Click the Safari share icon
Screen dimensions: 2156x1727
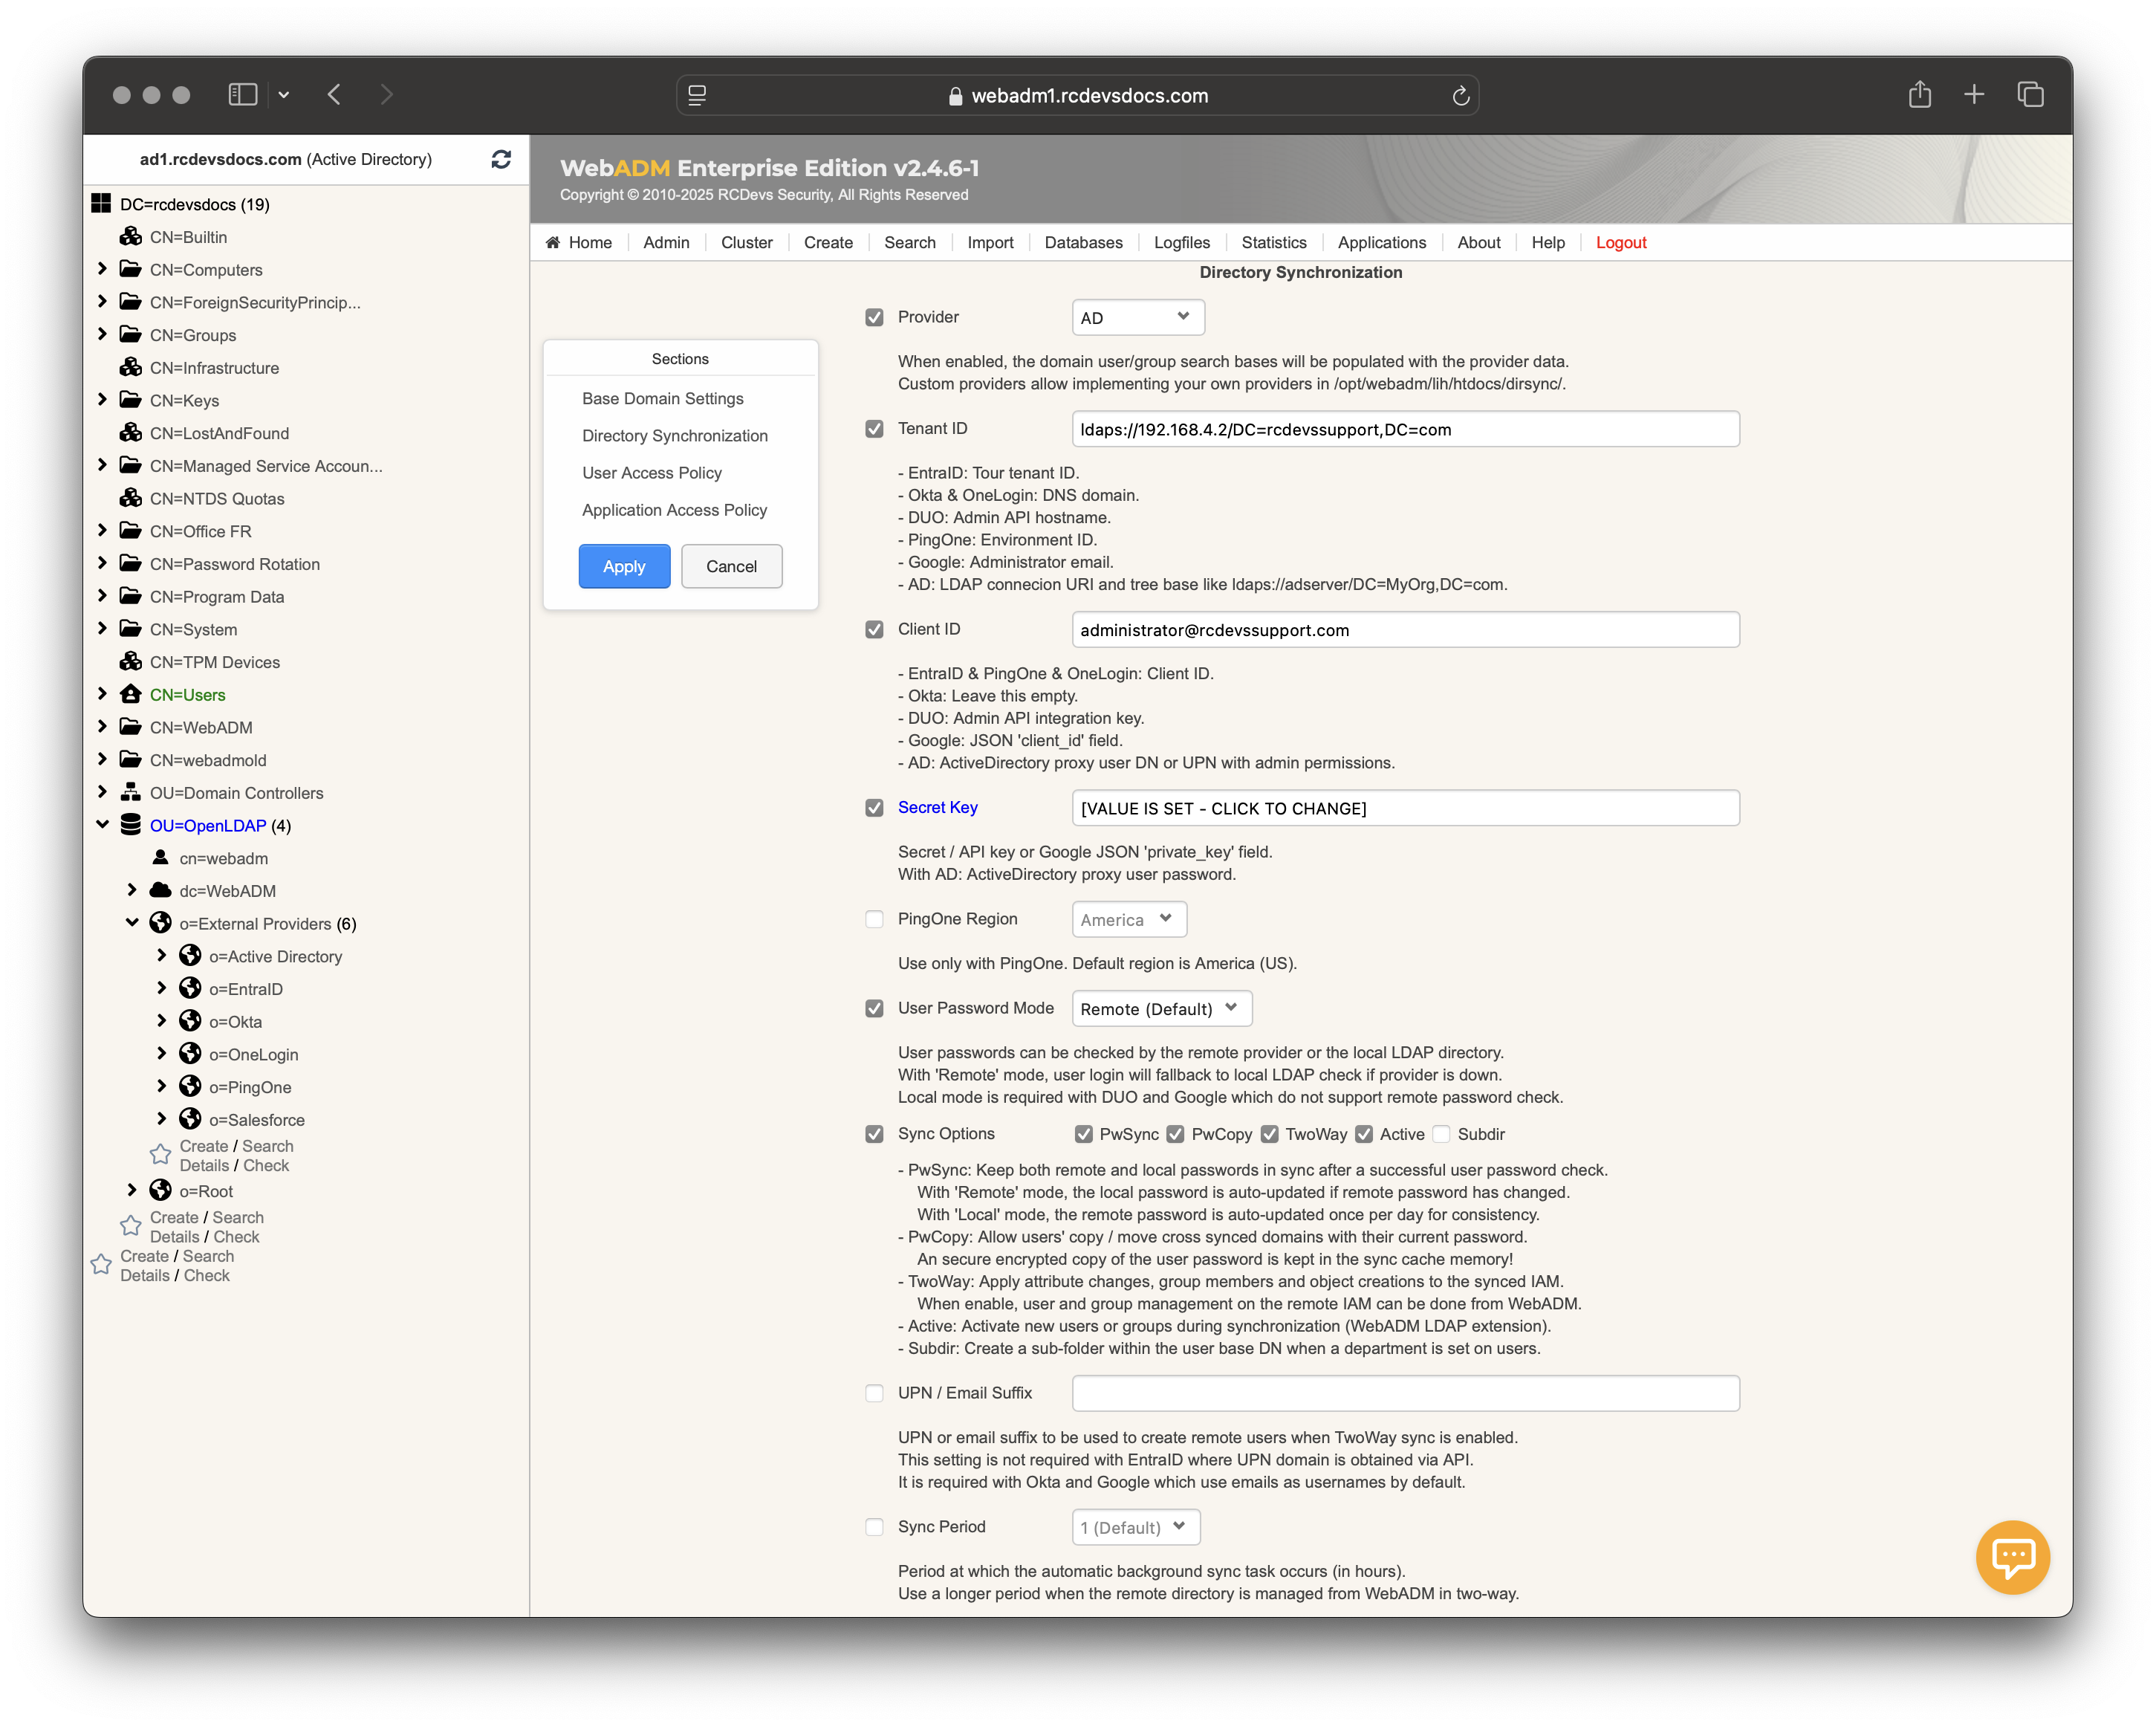[1920, 95]
